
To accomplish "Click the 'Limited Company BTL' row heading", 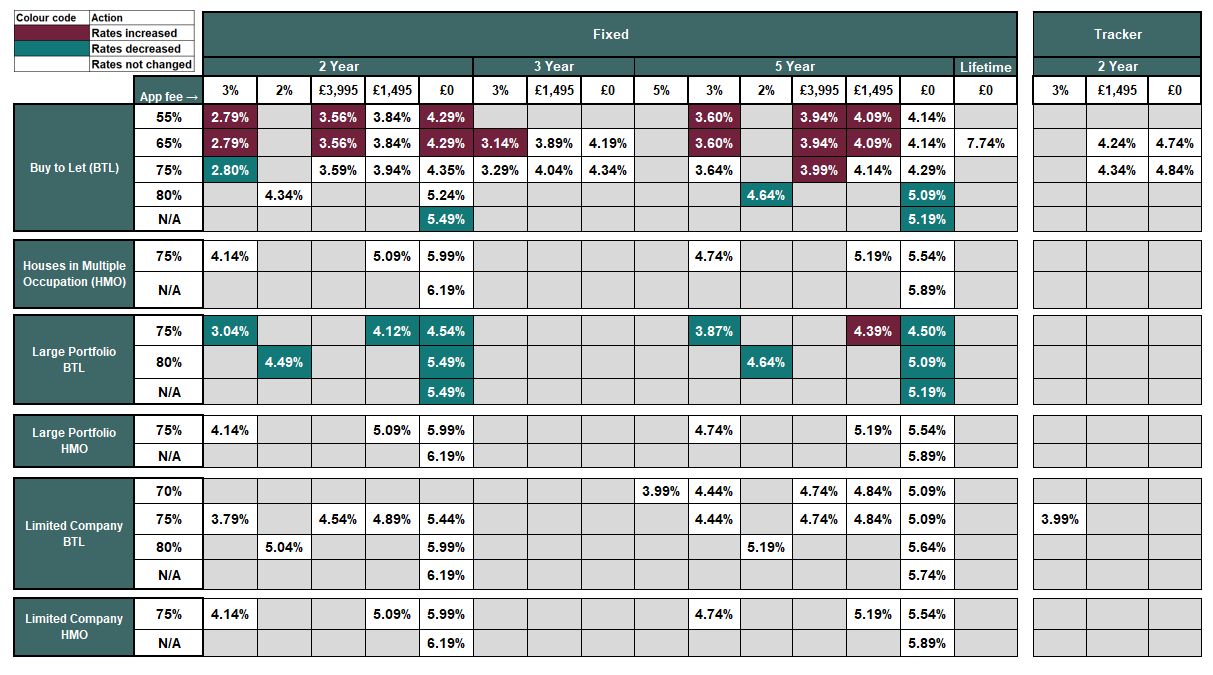I will [x=74, y=533].
